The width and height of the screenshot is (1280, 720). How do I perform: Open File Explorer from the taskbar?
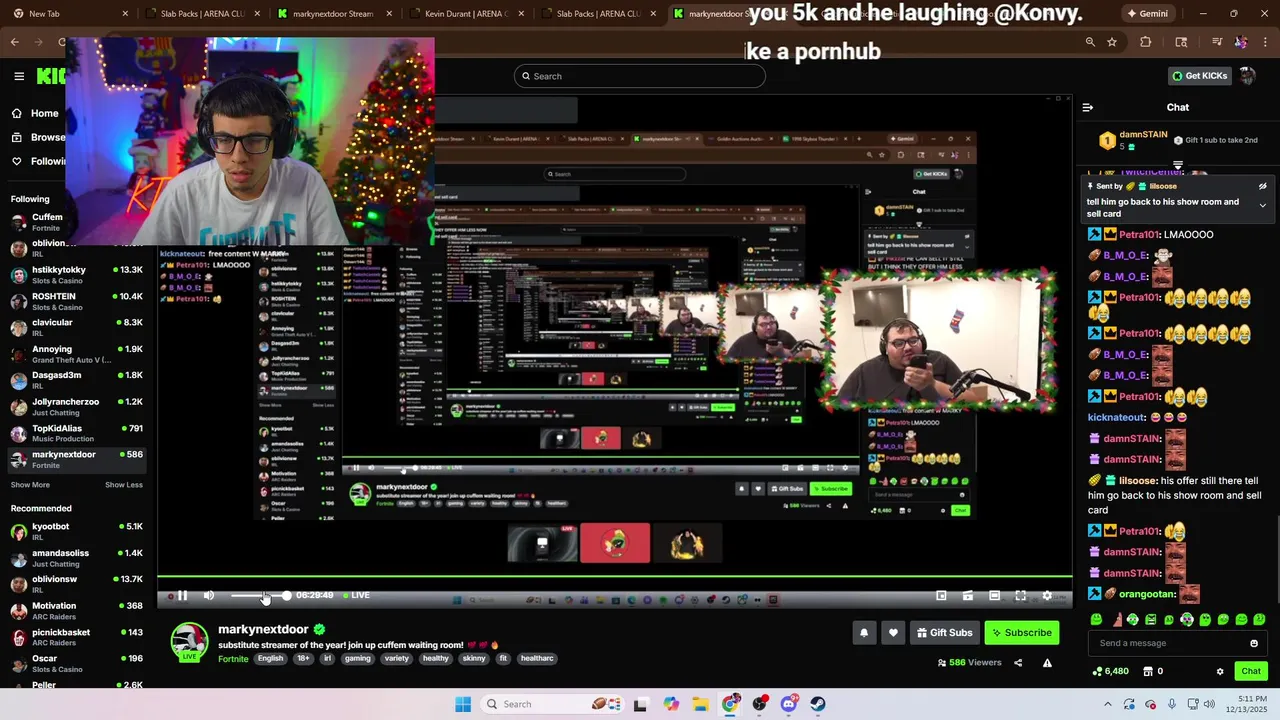[x=700, y=704]
